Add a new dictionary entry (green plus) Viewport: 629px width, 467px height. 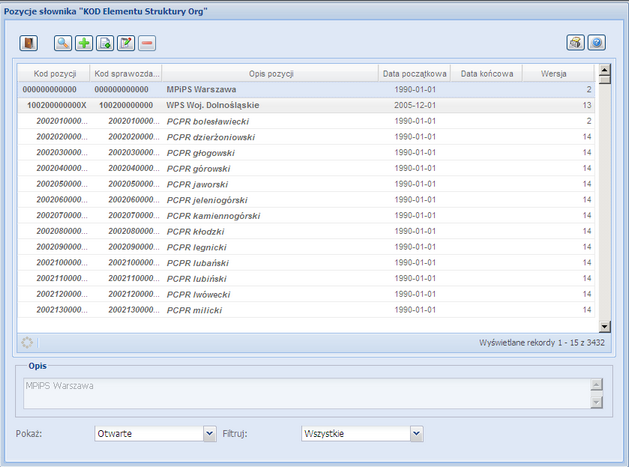click(84, 43)
